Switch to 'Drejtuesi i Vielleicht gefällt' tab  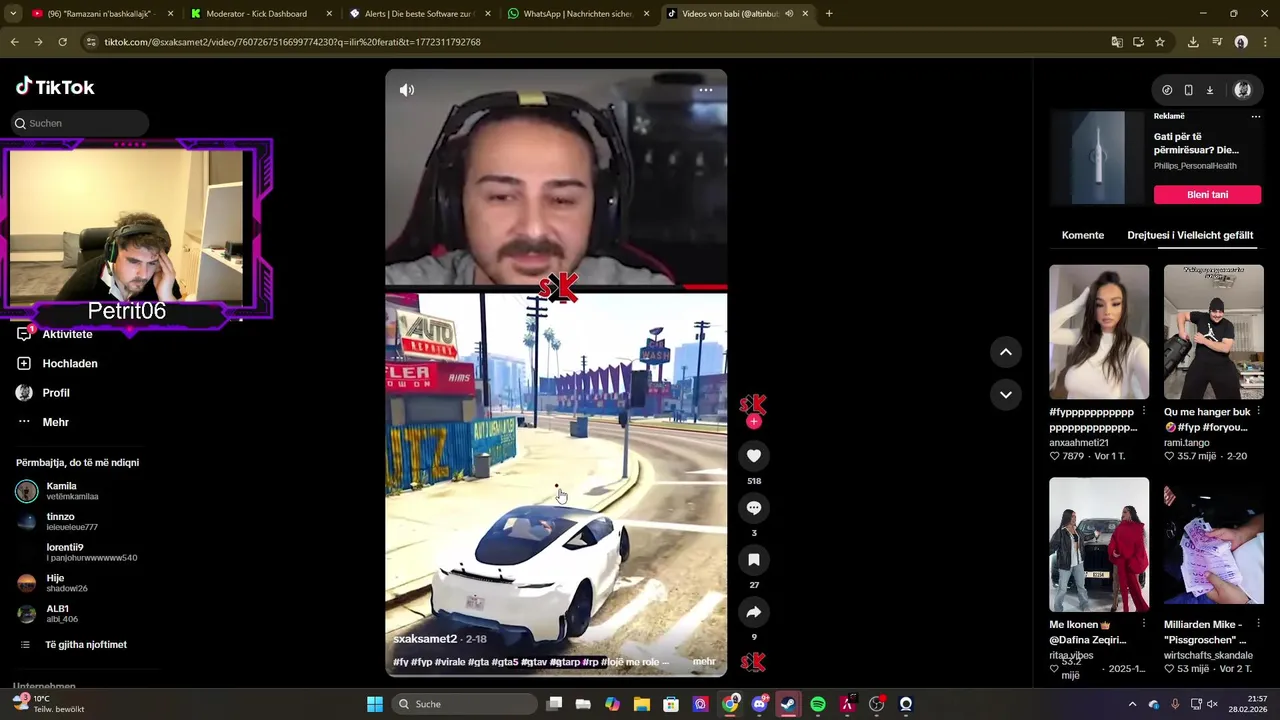click(x=1190, y=235)
